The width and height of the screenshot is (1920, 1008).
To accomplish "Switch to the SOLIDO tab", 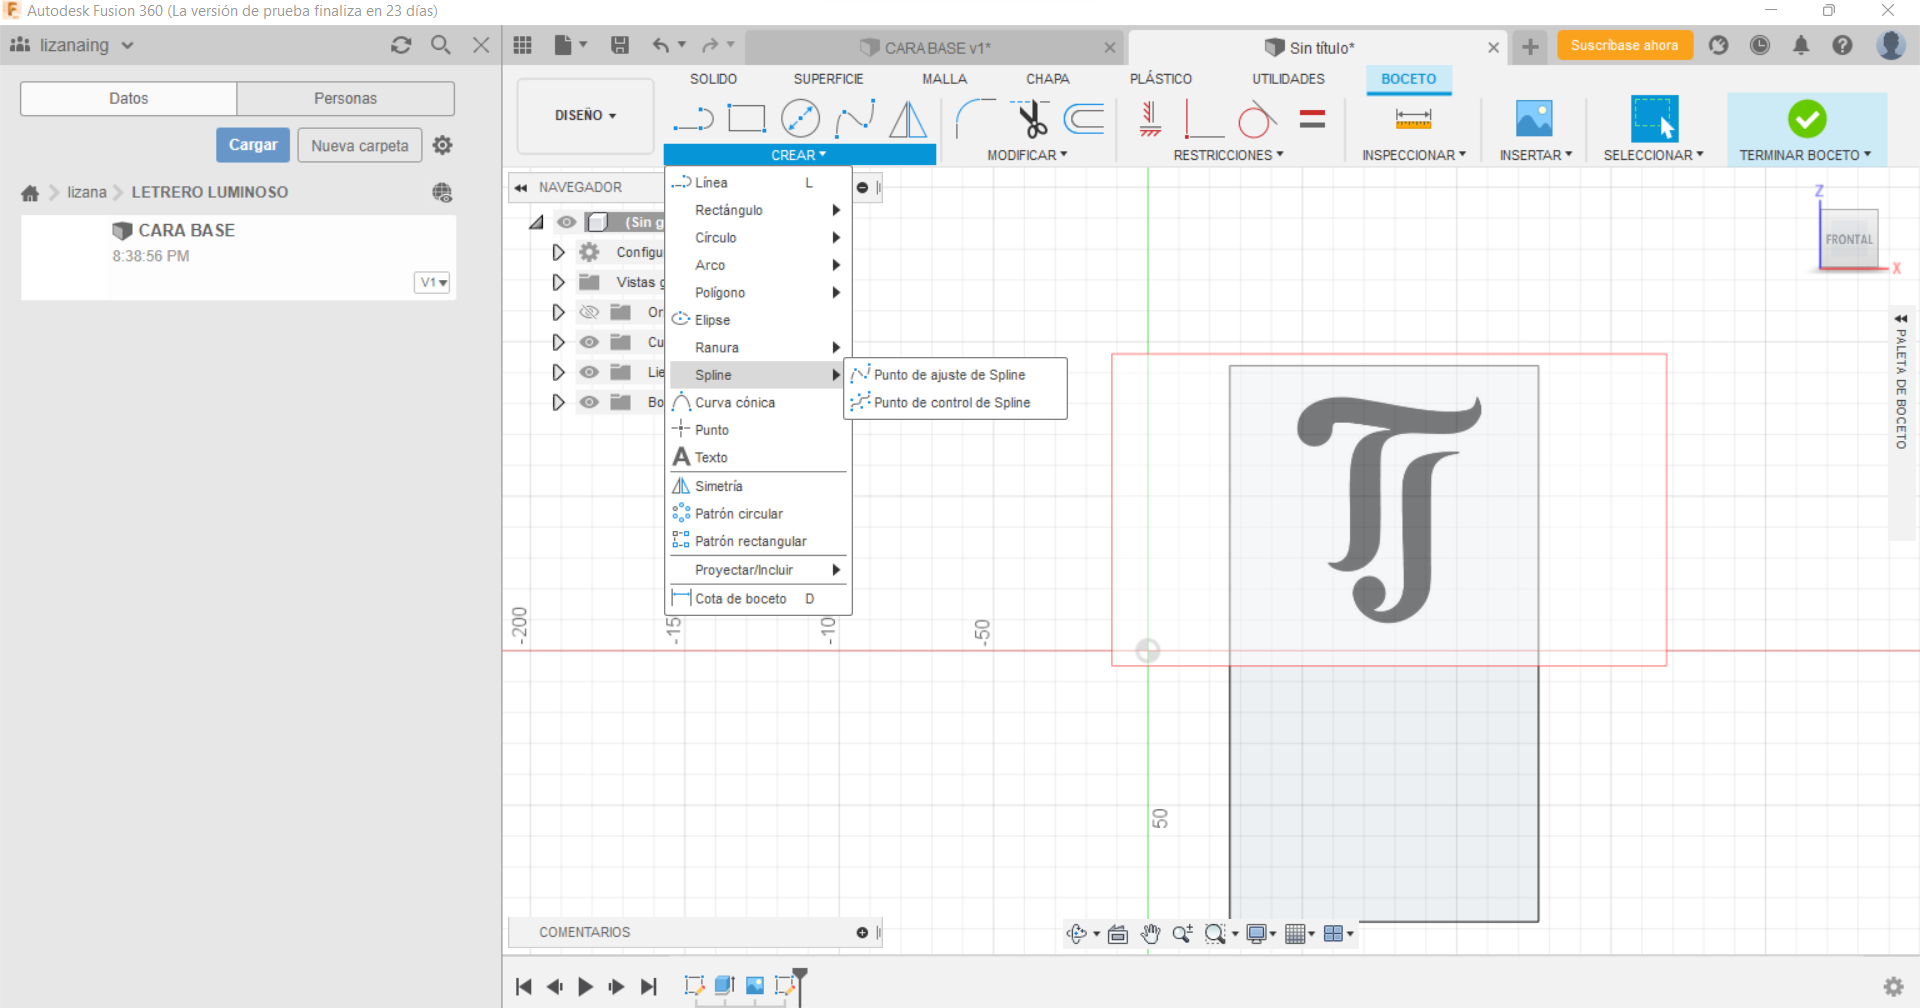I will (x=713, y=79).
